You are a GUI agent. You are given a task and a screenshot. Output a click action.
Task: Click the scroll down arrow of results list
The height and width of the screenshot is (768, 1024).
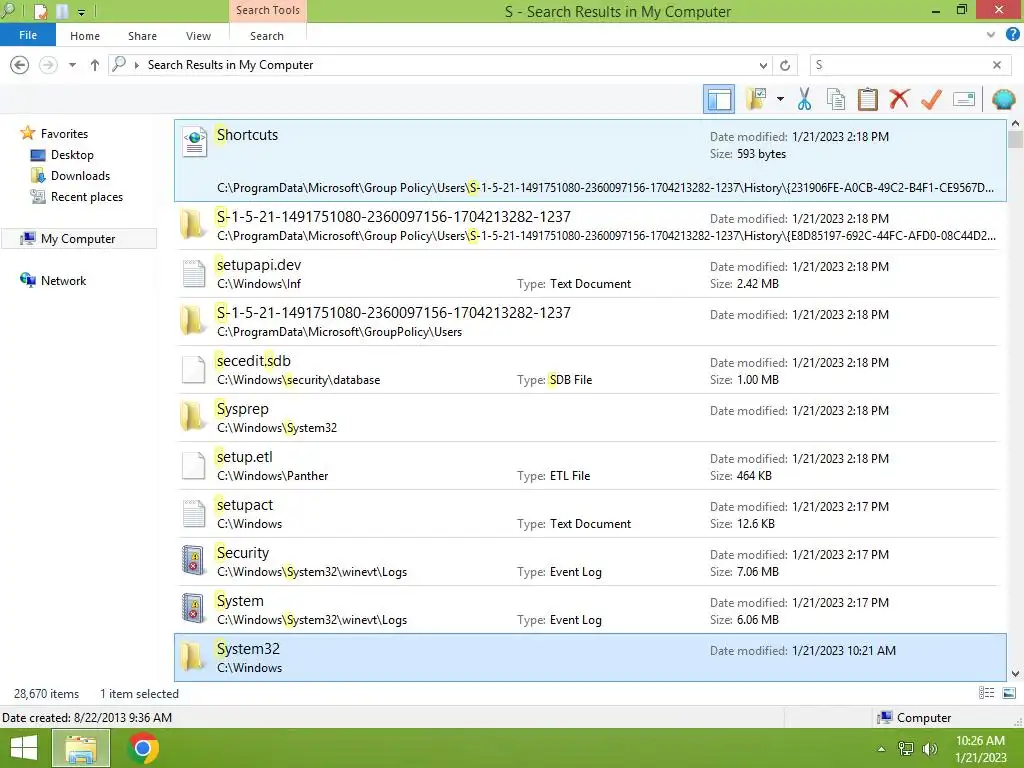[x=1015, y=674]
